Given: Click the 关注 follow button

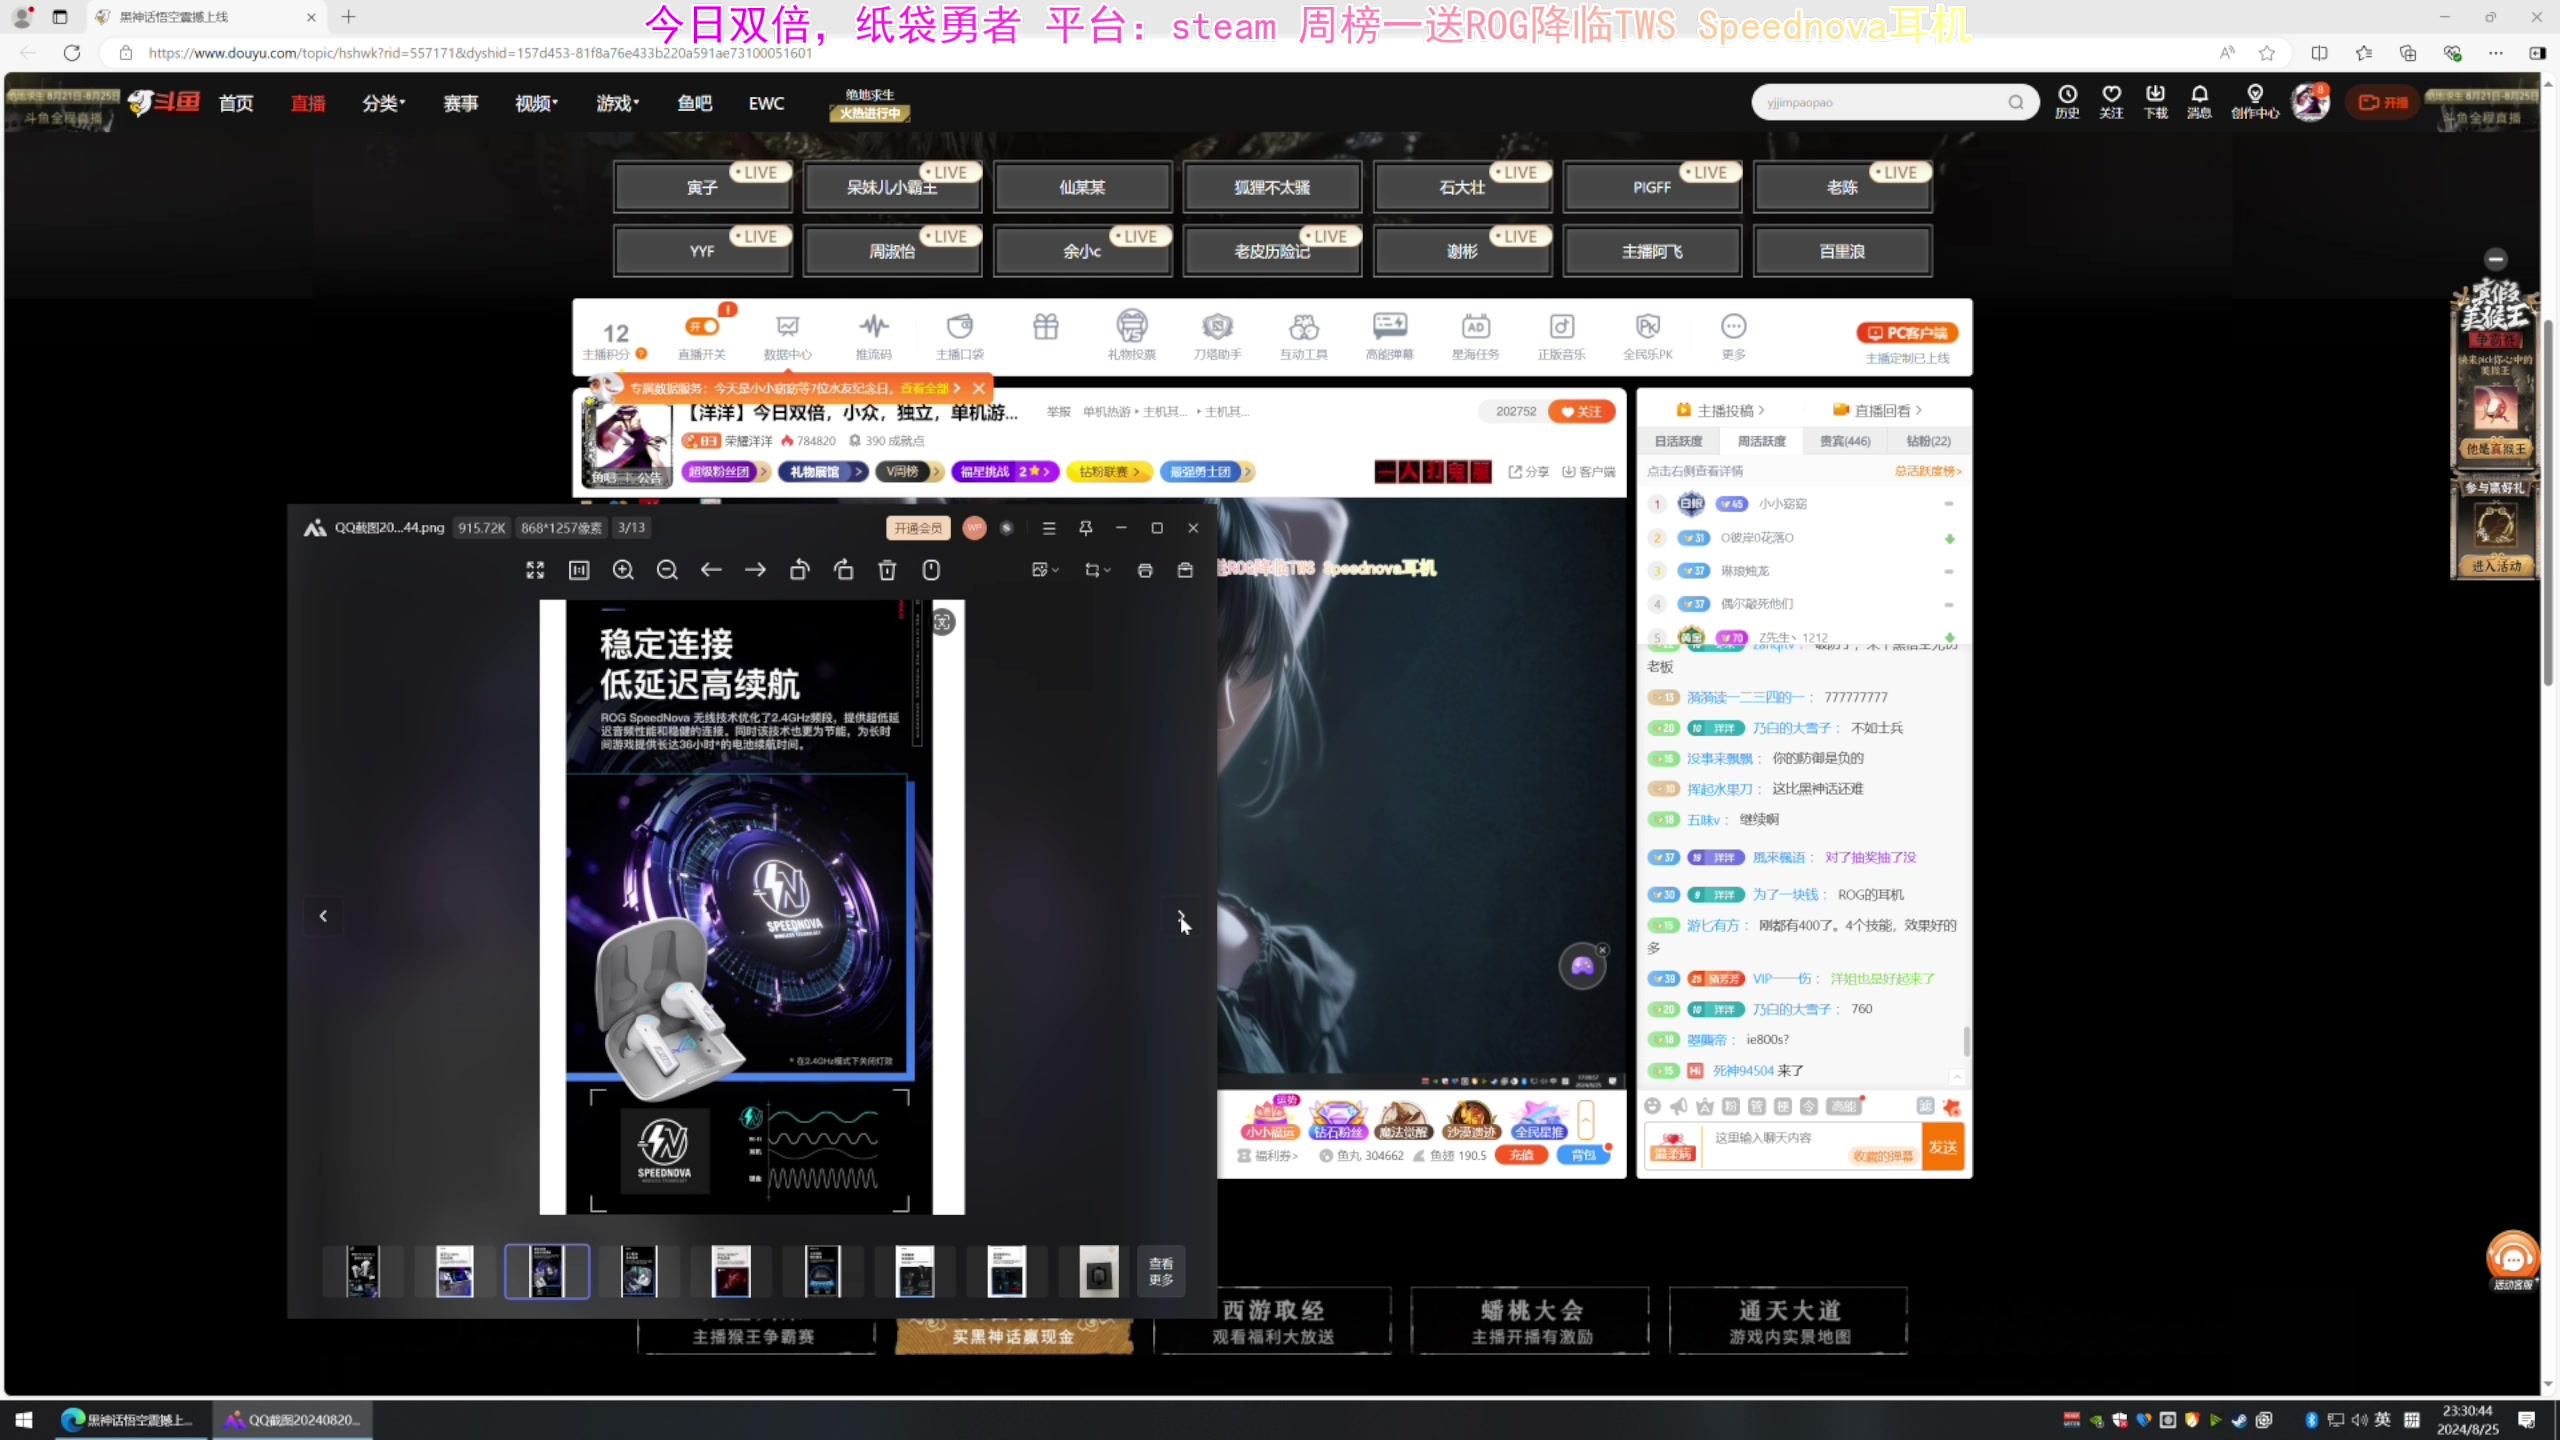Looking at the screenshot, I should coord(1581,412).
